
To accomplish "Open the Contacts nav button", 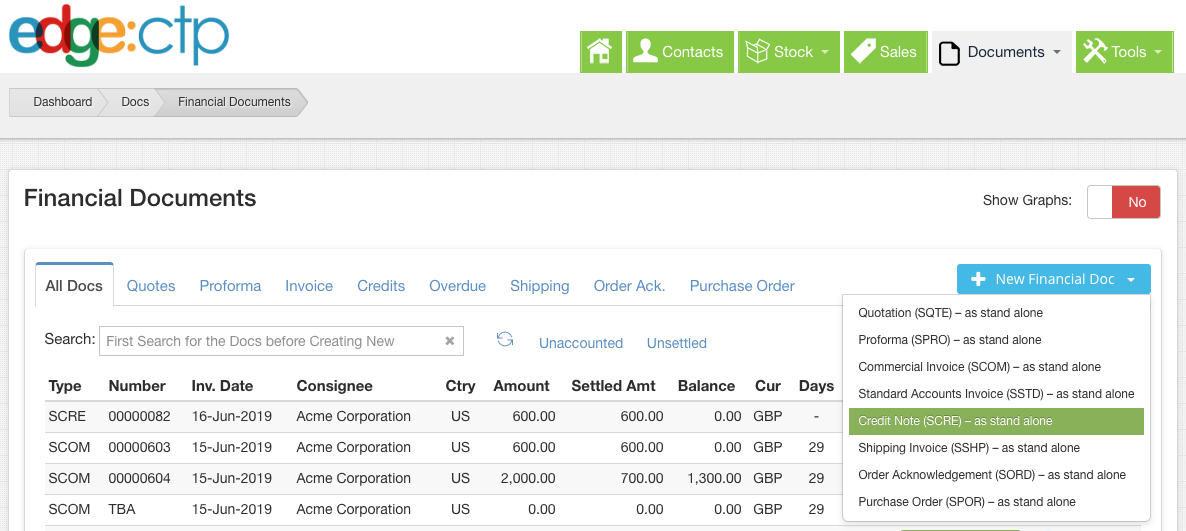I will 680,52.
